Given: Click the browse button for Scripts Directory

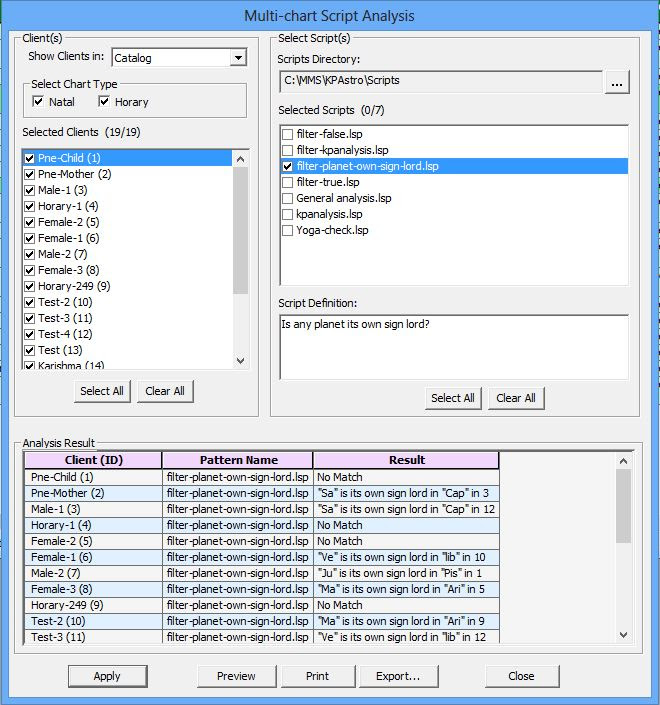Looking at the screenshot, I should point(617,82).
